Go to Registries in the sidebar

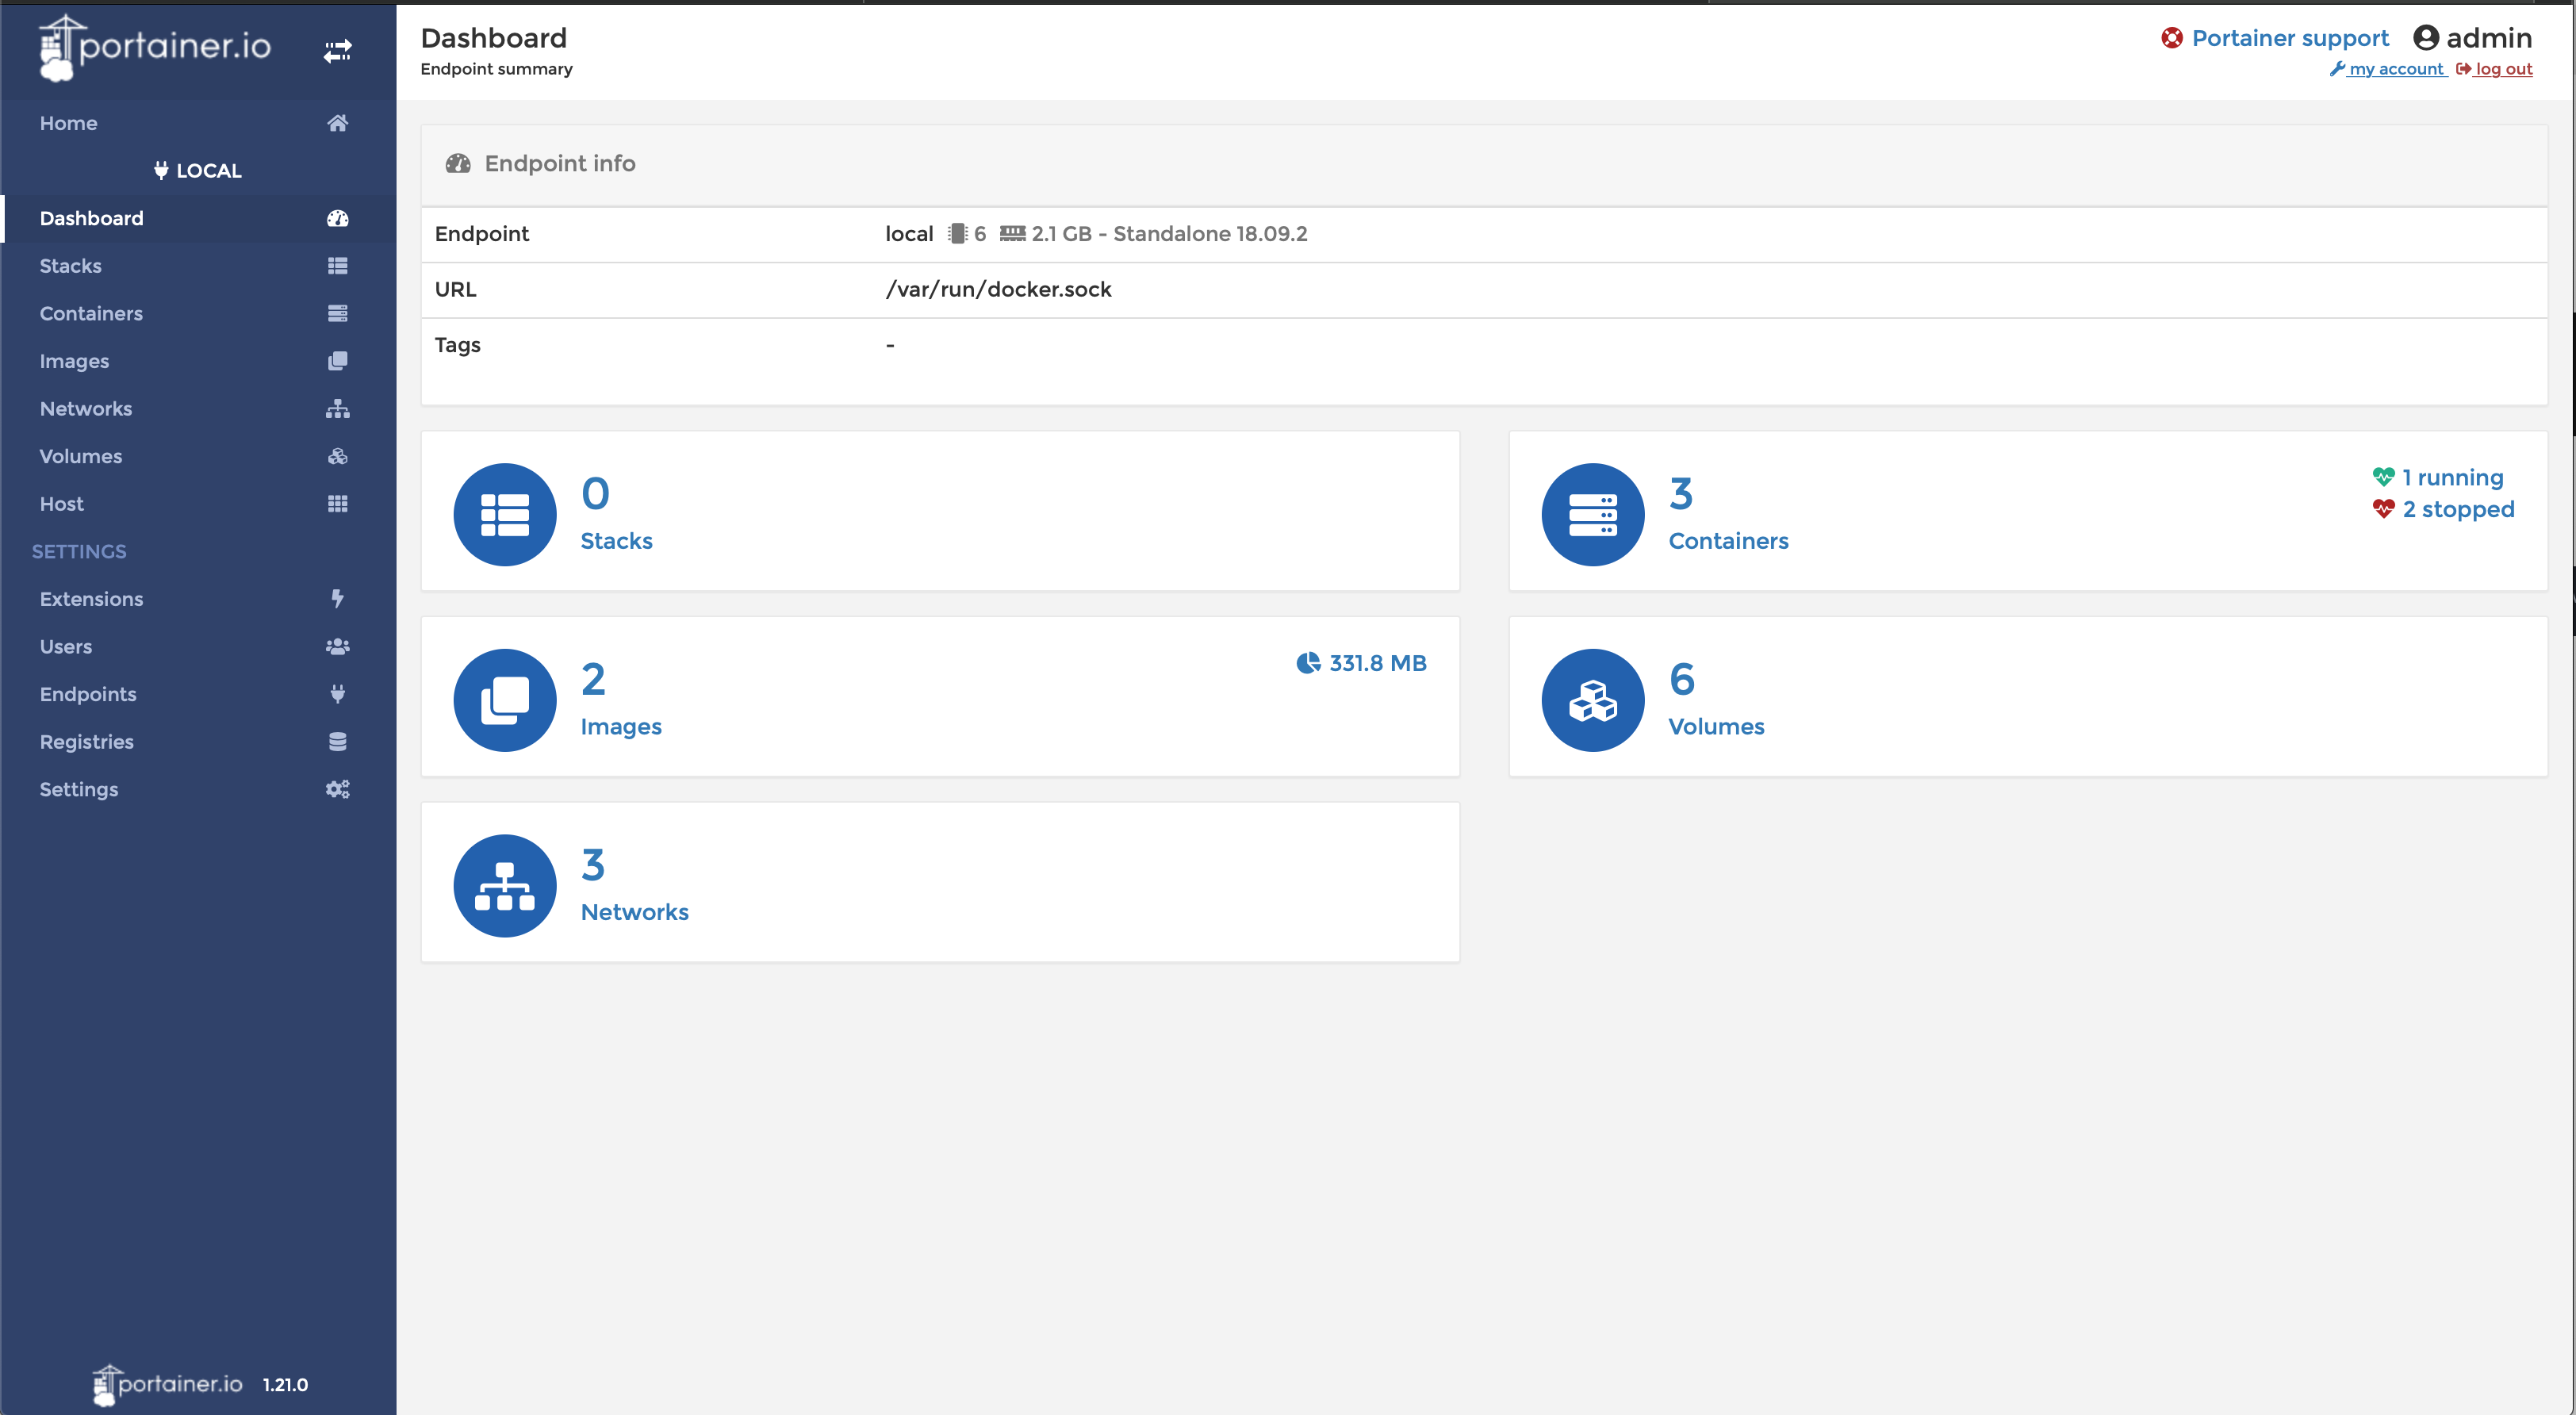click(87, 742)
